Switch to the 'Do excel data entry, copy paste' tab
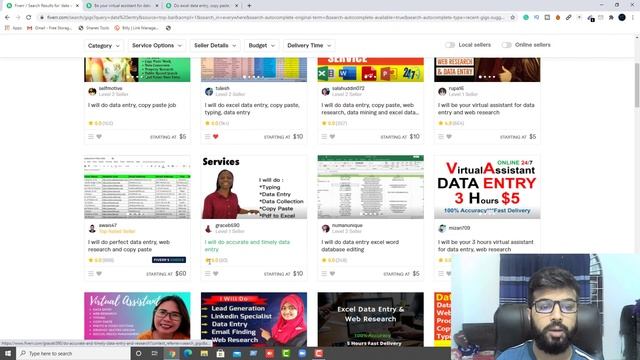 click(202, 6)
